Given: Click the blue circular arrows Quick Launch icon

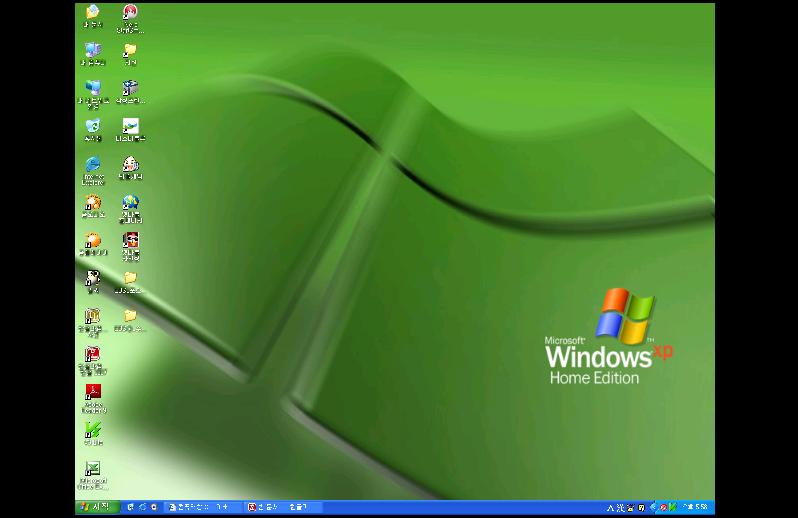Looking at the screenshot, I should (142, 507).
